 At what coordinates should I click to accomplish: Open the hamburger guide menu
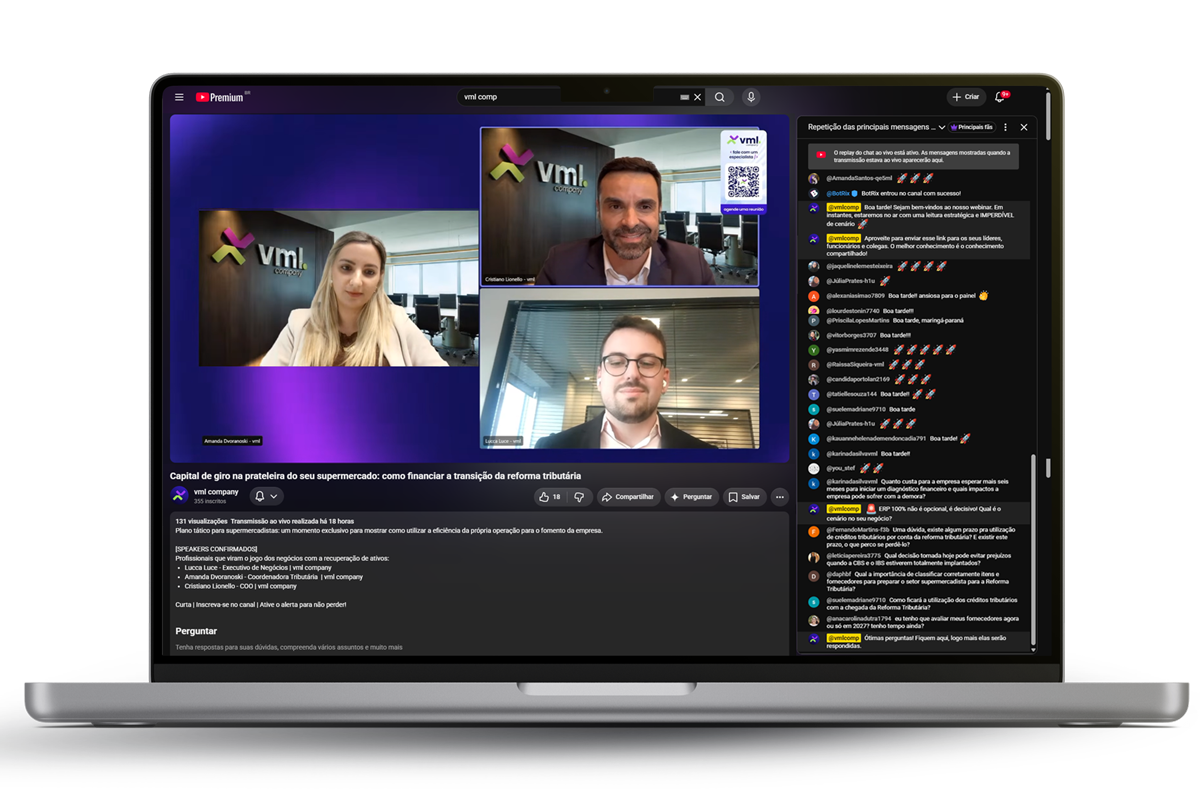tap(179, 97)
